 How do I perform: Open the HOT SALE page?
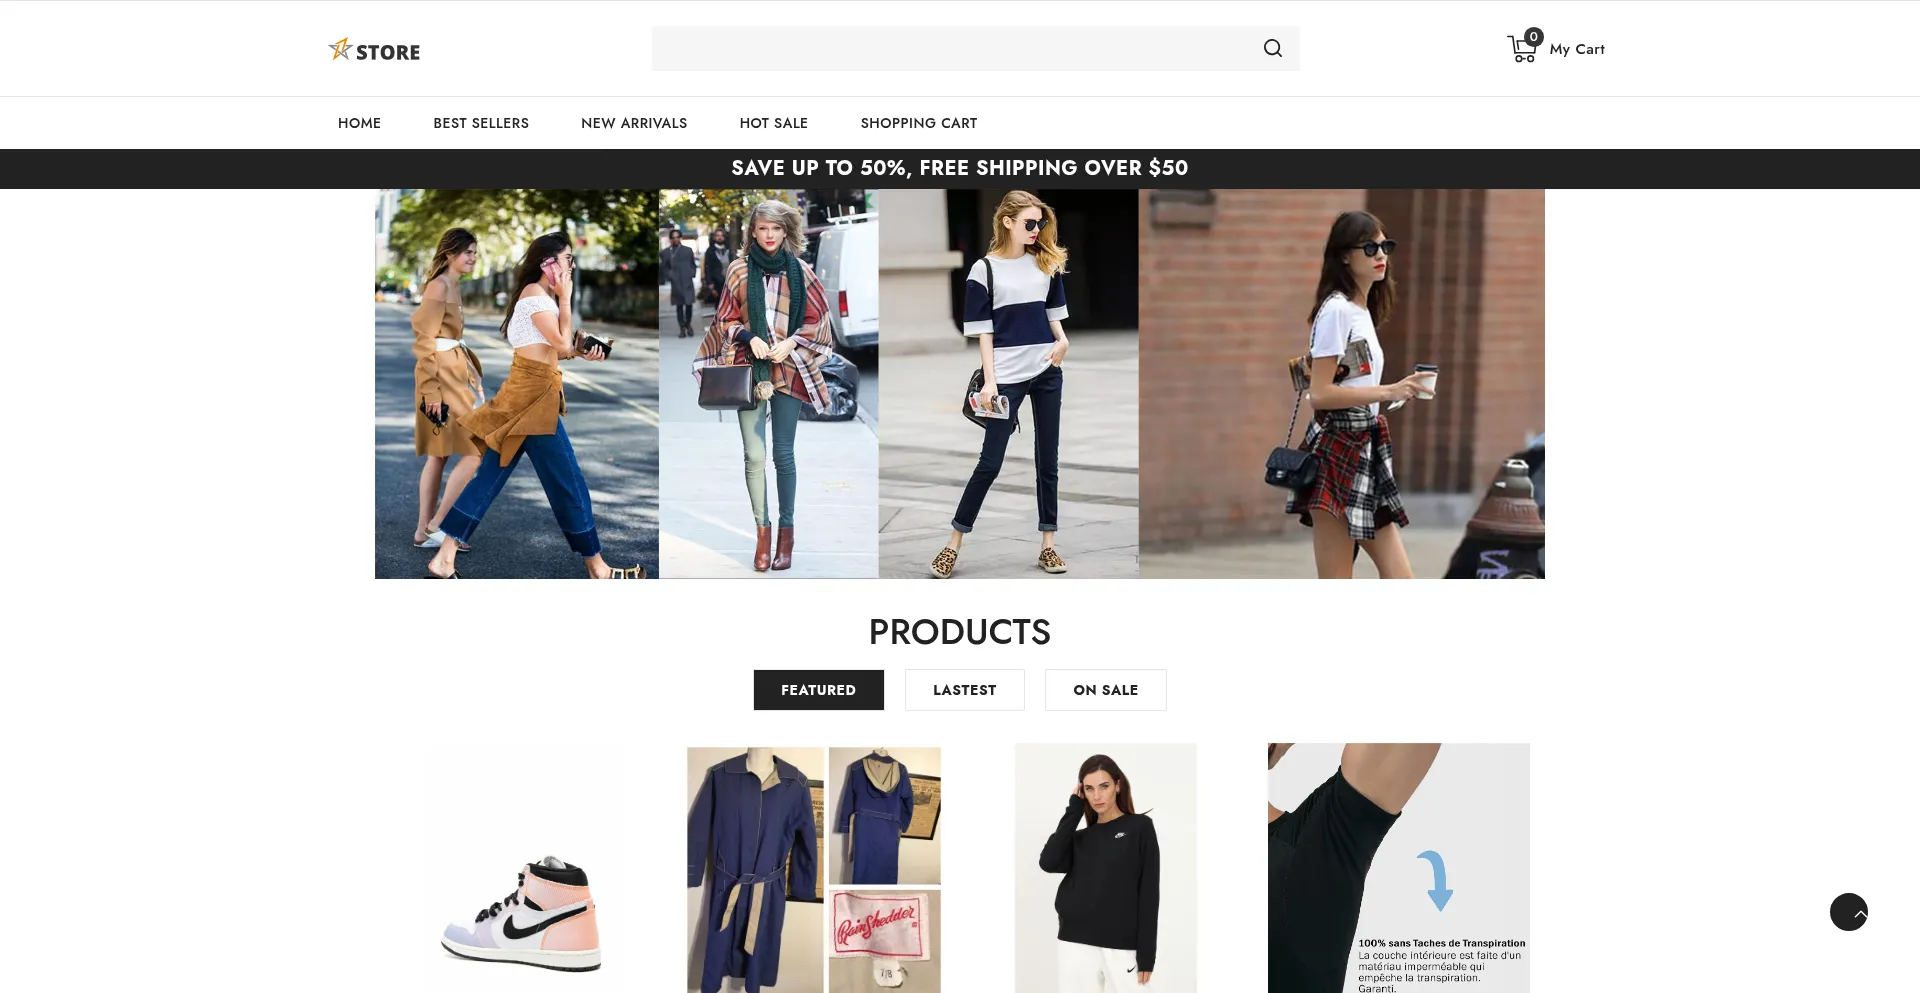tap(773, 123)
